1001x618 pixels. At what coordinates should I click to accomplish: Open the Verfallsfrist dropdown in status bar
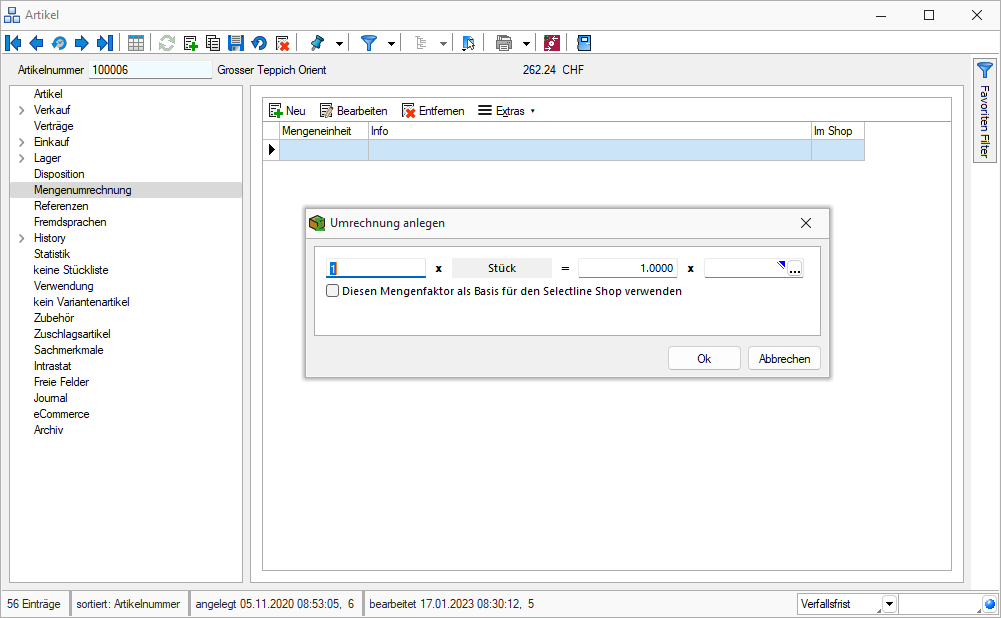point(890,604)
